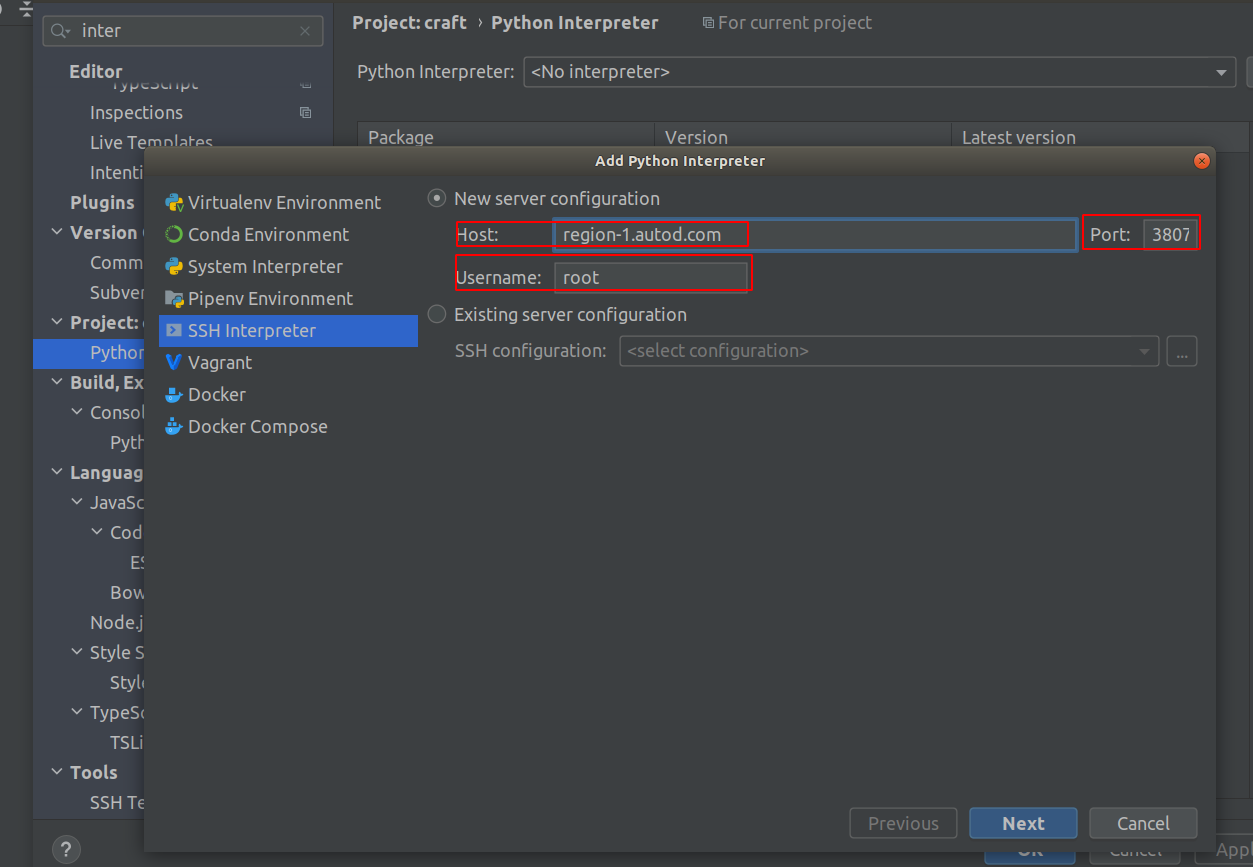1253x867 pixels.
Task: Open the SSH configuration combo box
Action: 888,351
